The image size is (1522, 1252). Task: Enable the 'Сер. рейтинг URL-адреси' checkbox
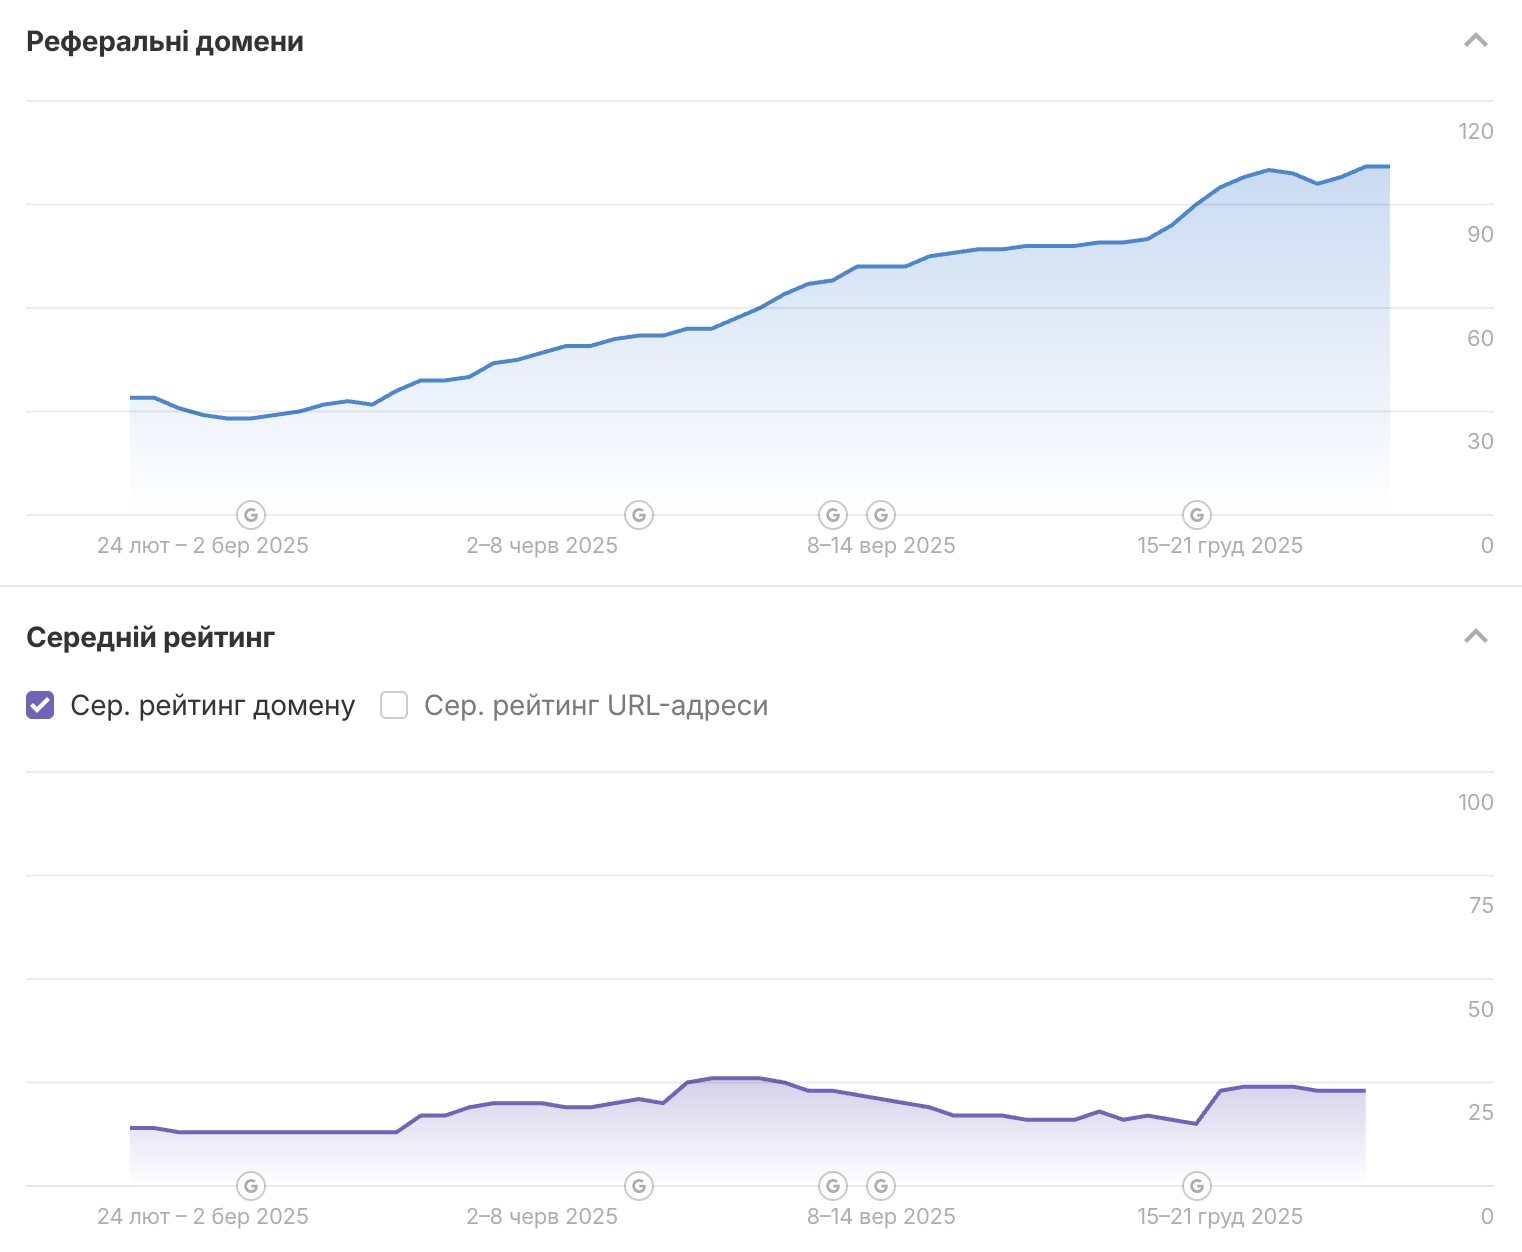coord(394,705)
